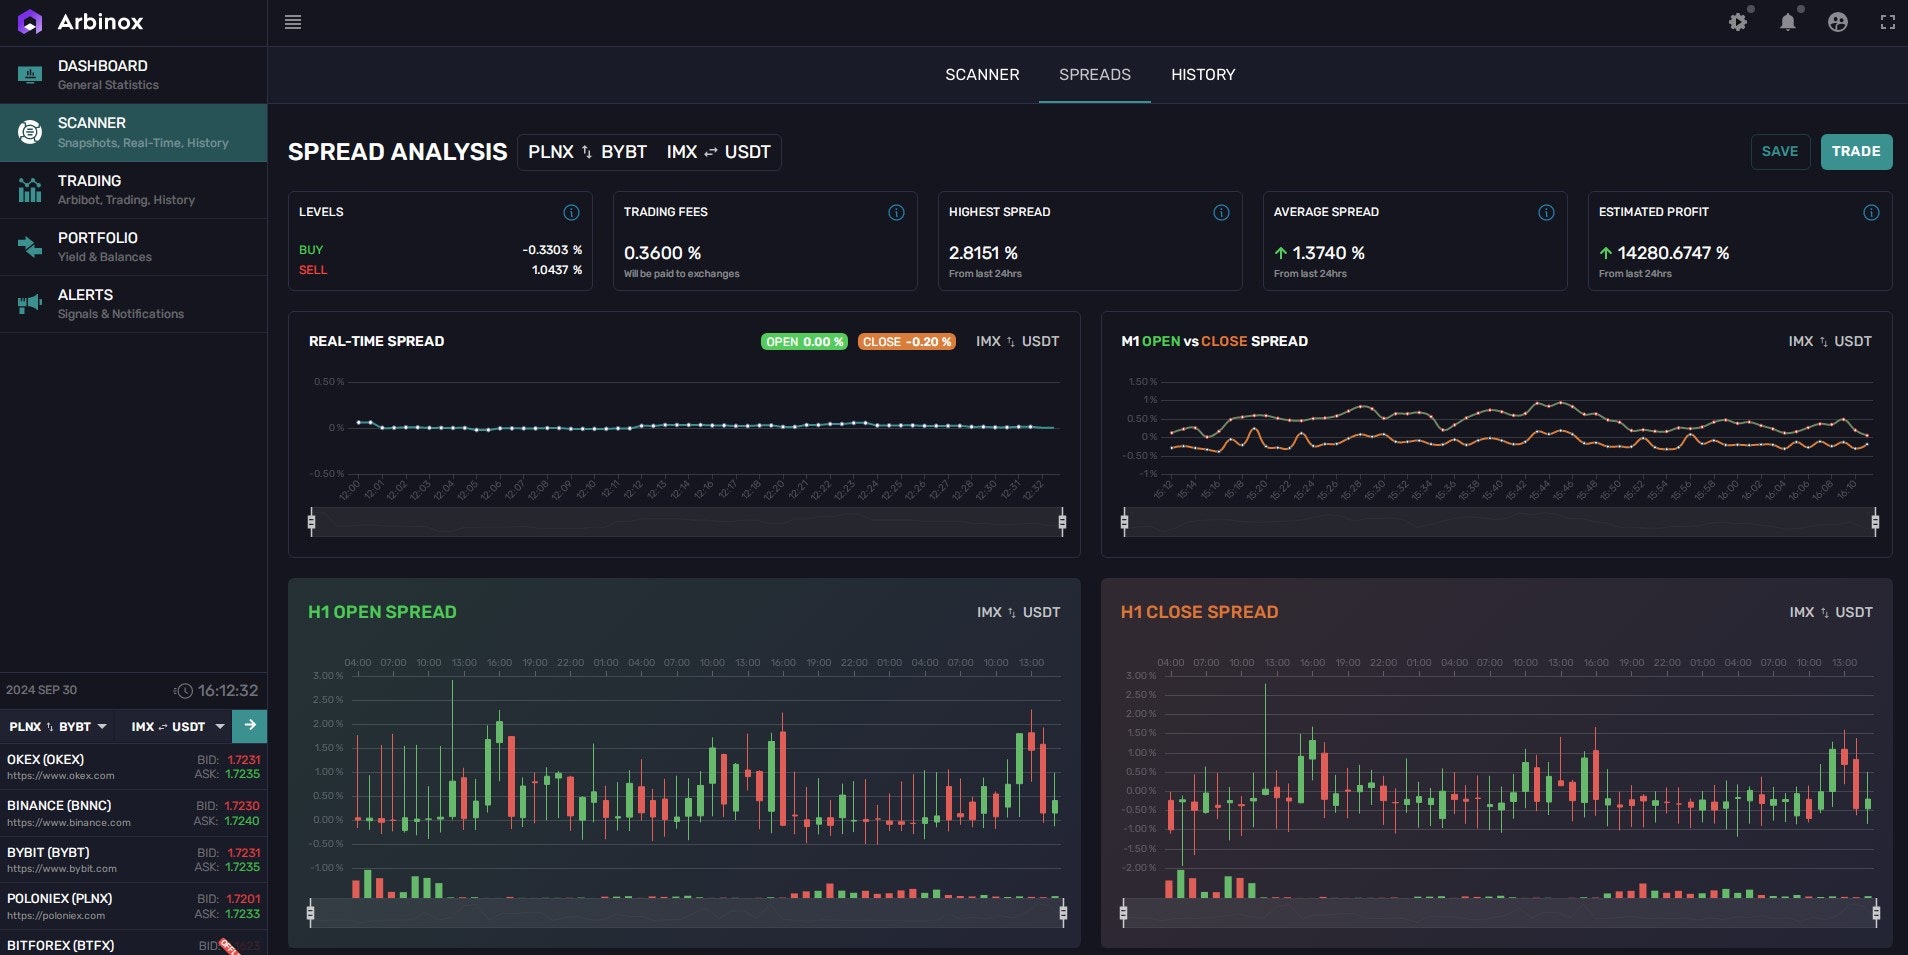This screenshot has height=955, width=1908.
Task: Open Dashboard General Statistics
Action: [x=133, y=75]
